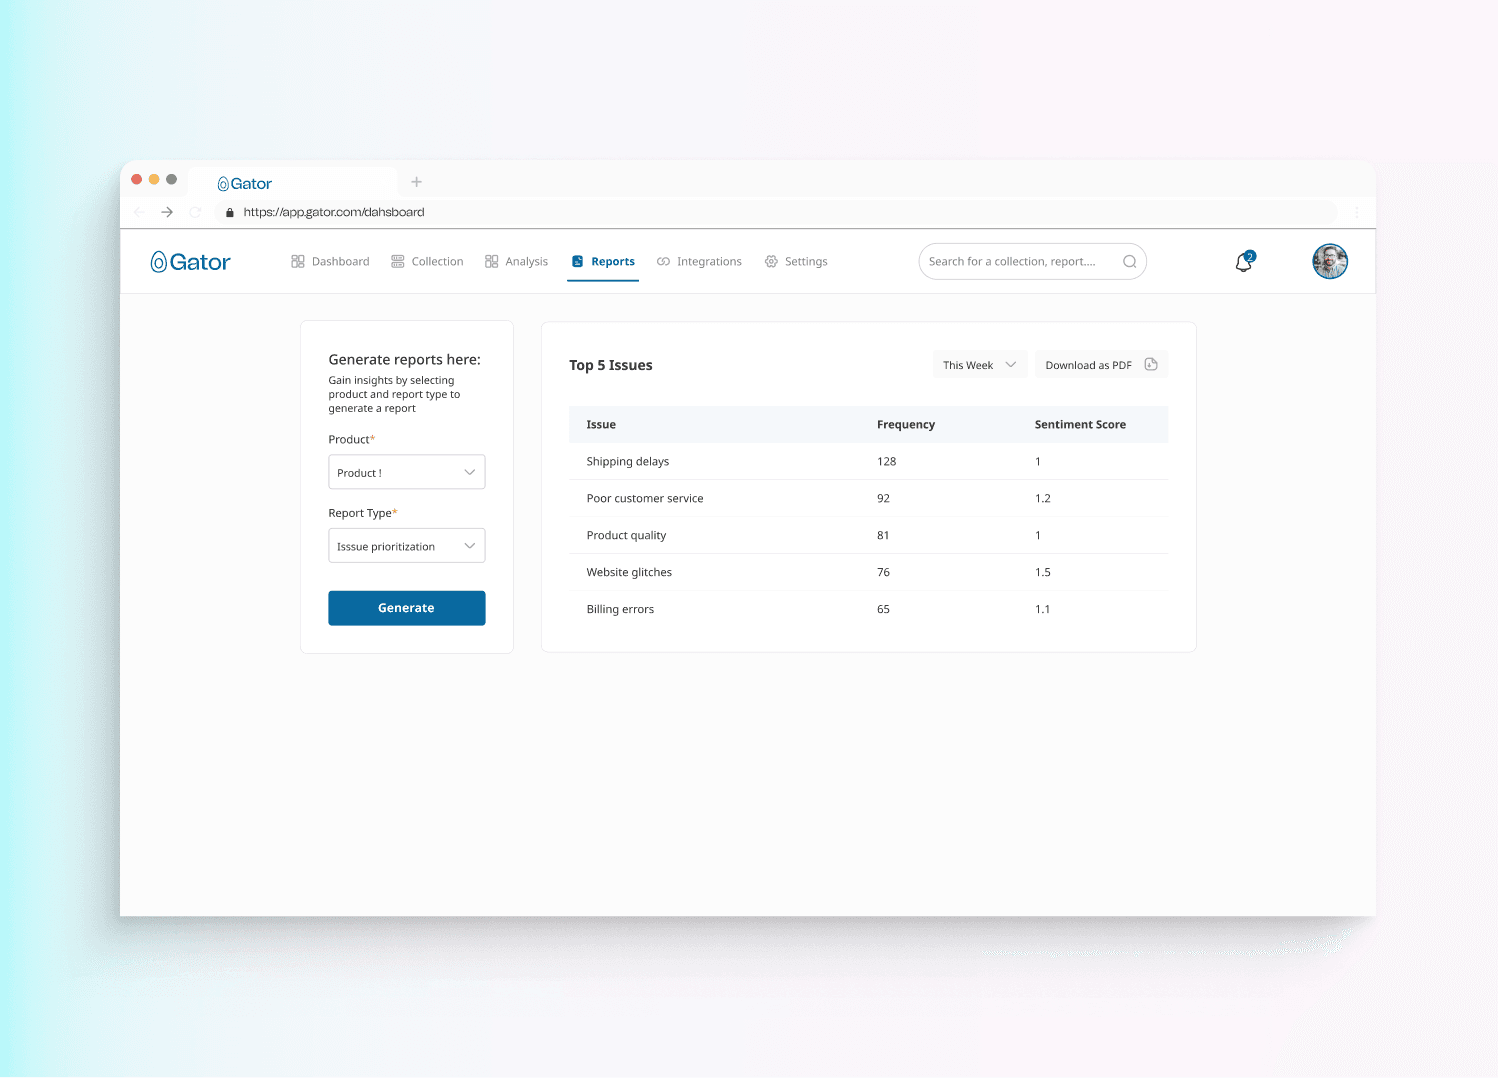Click the search magnifier icon
1498x1078 pixels.
(x=1129, y=262)
